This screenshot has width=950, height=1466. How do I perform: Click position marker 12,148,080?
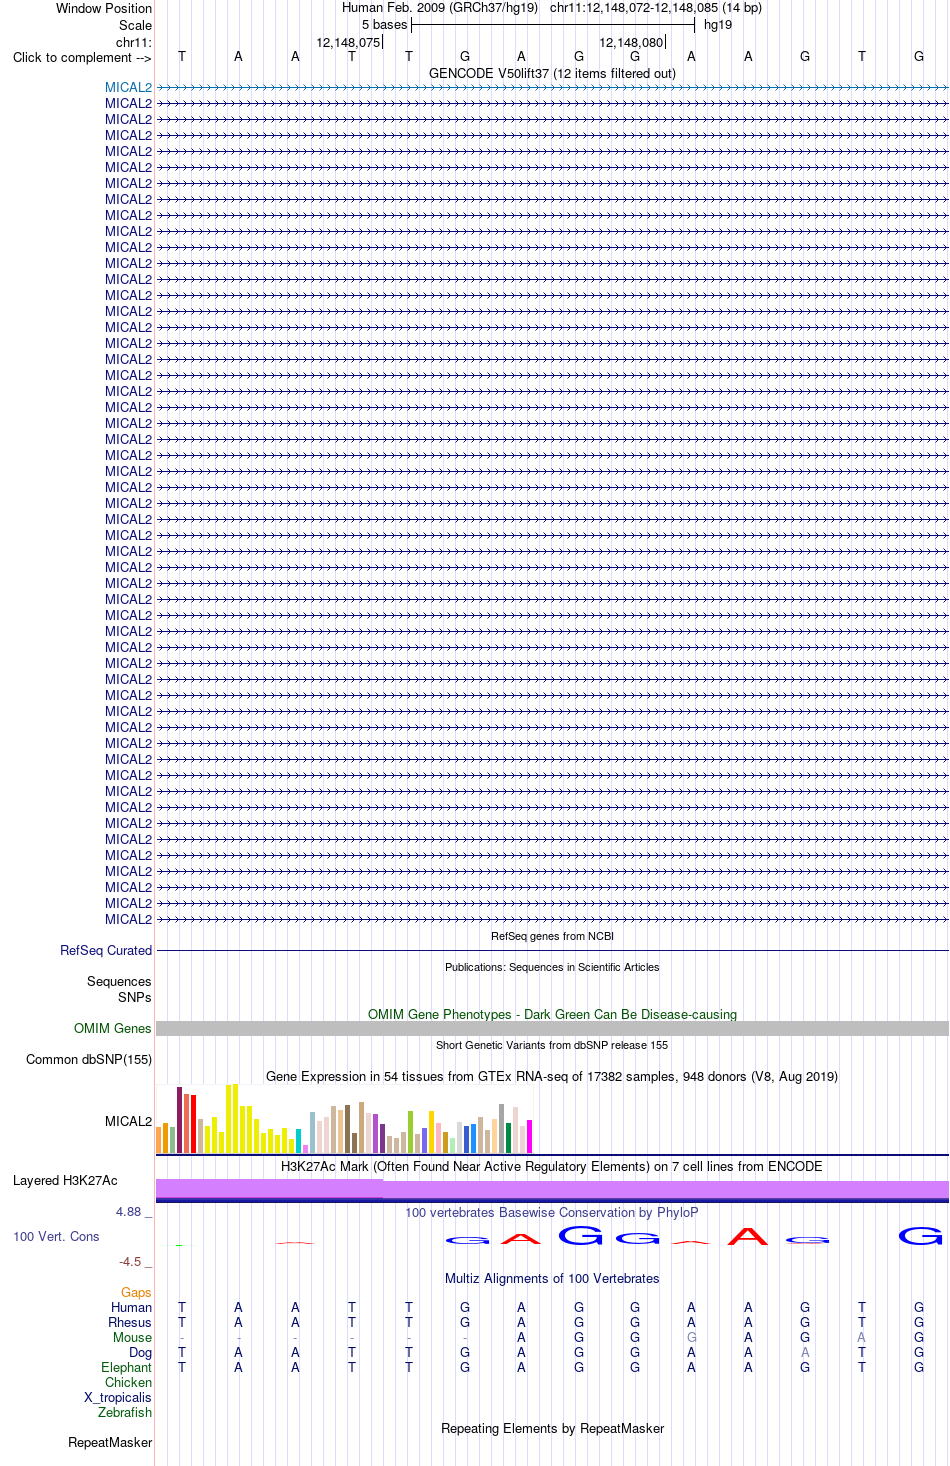click(x=631, y=42)
